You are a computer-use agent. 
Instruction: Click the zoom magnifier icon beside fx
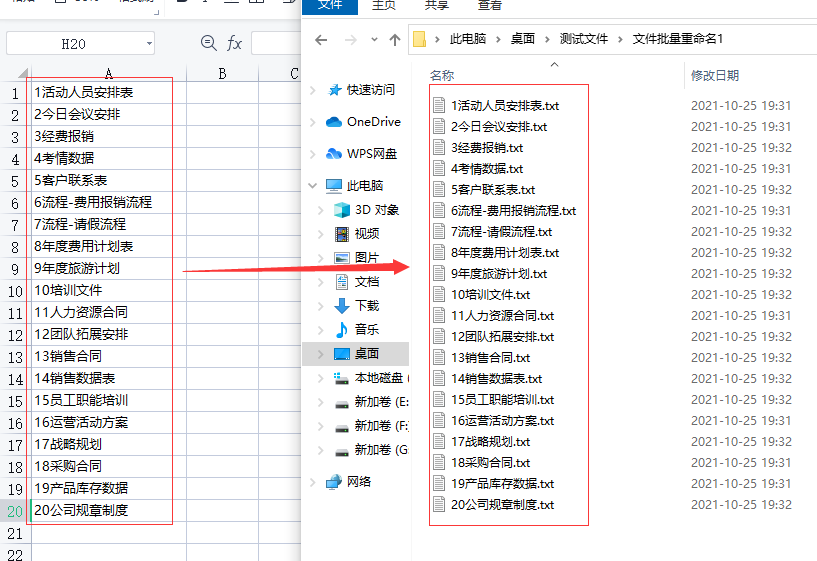(x=209, y=43)
